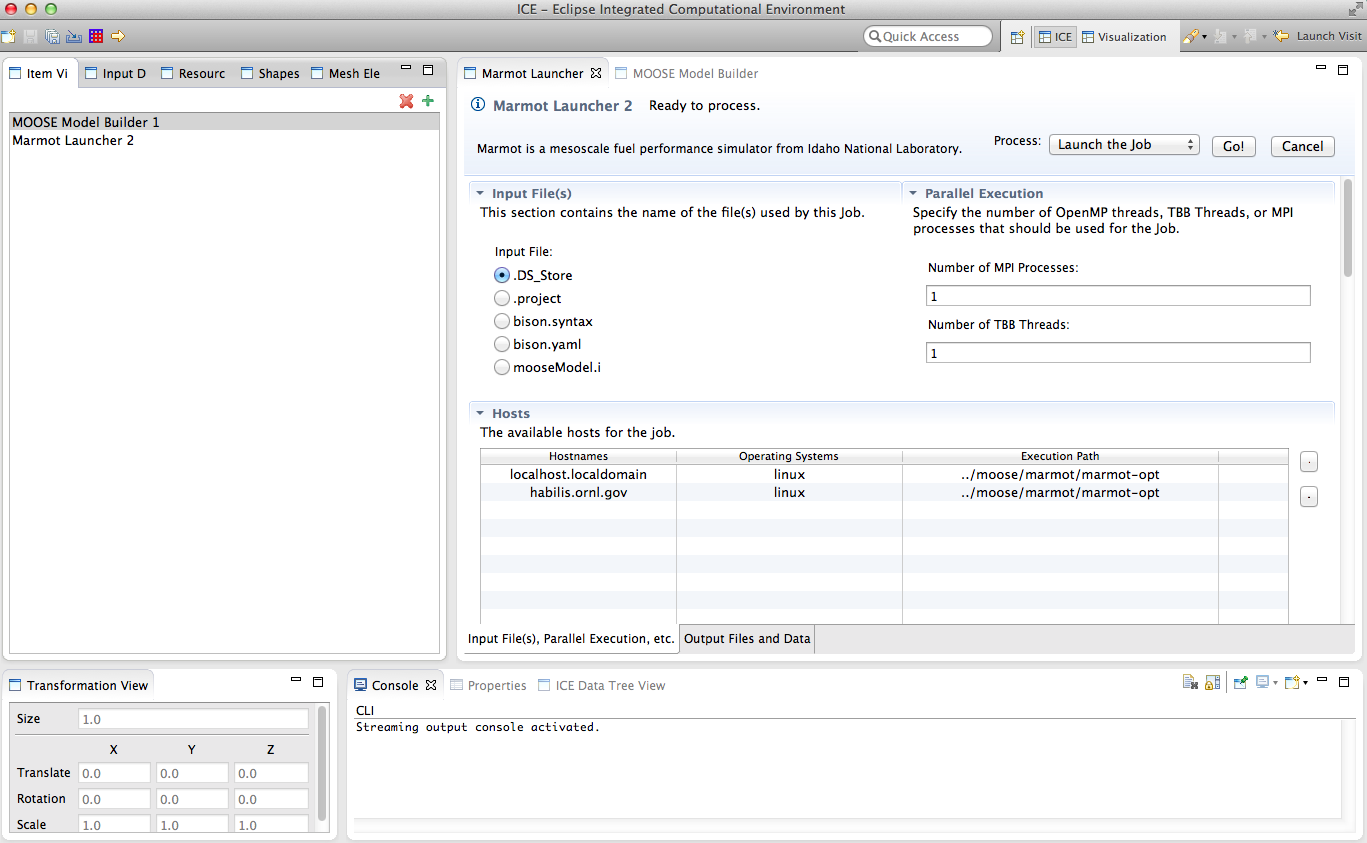The width and height of the screenshot is (1367, 843).
Task: Close the Console tab with its X
Action: (431, 685)
